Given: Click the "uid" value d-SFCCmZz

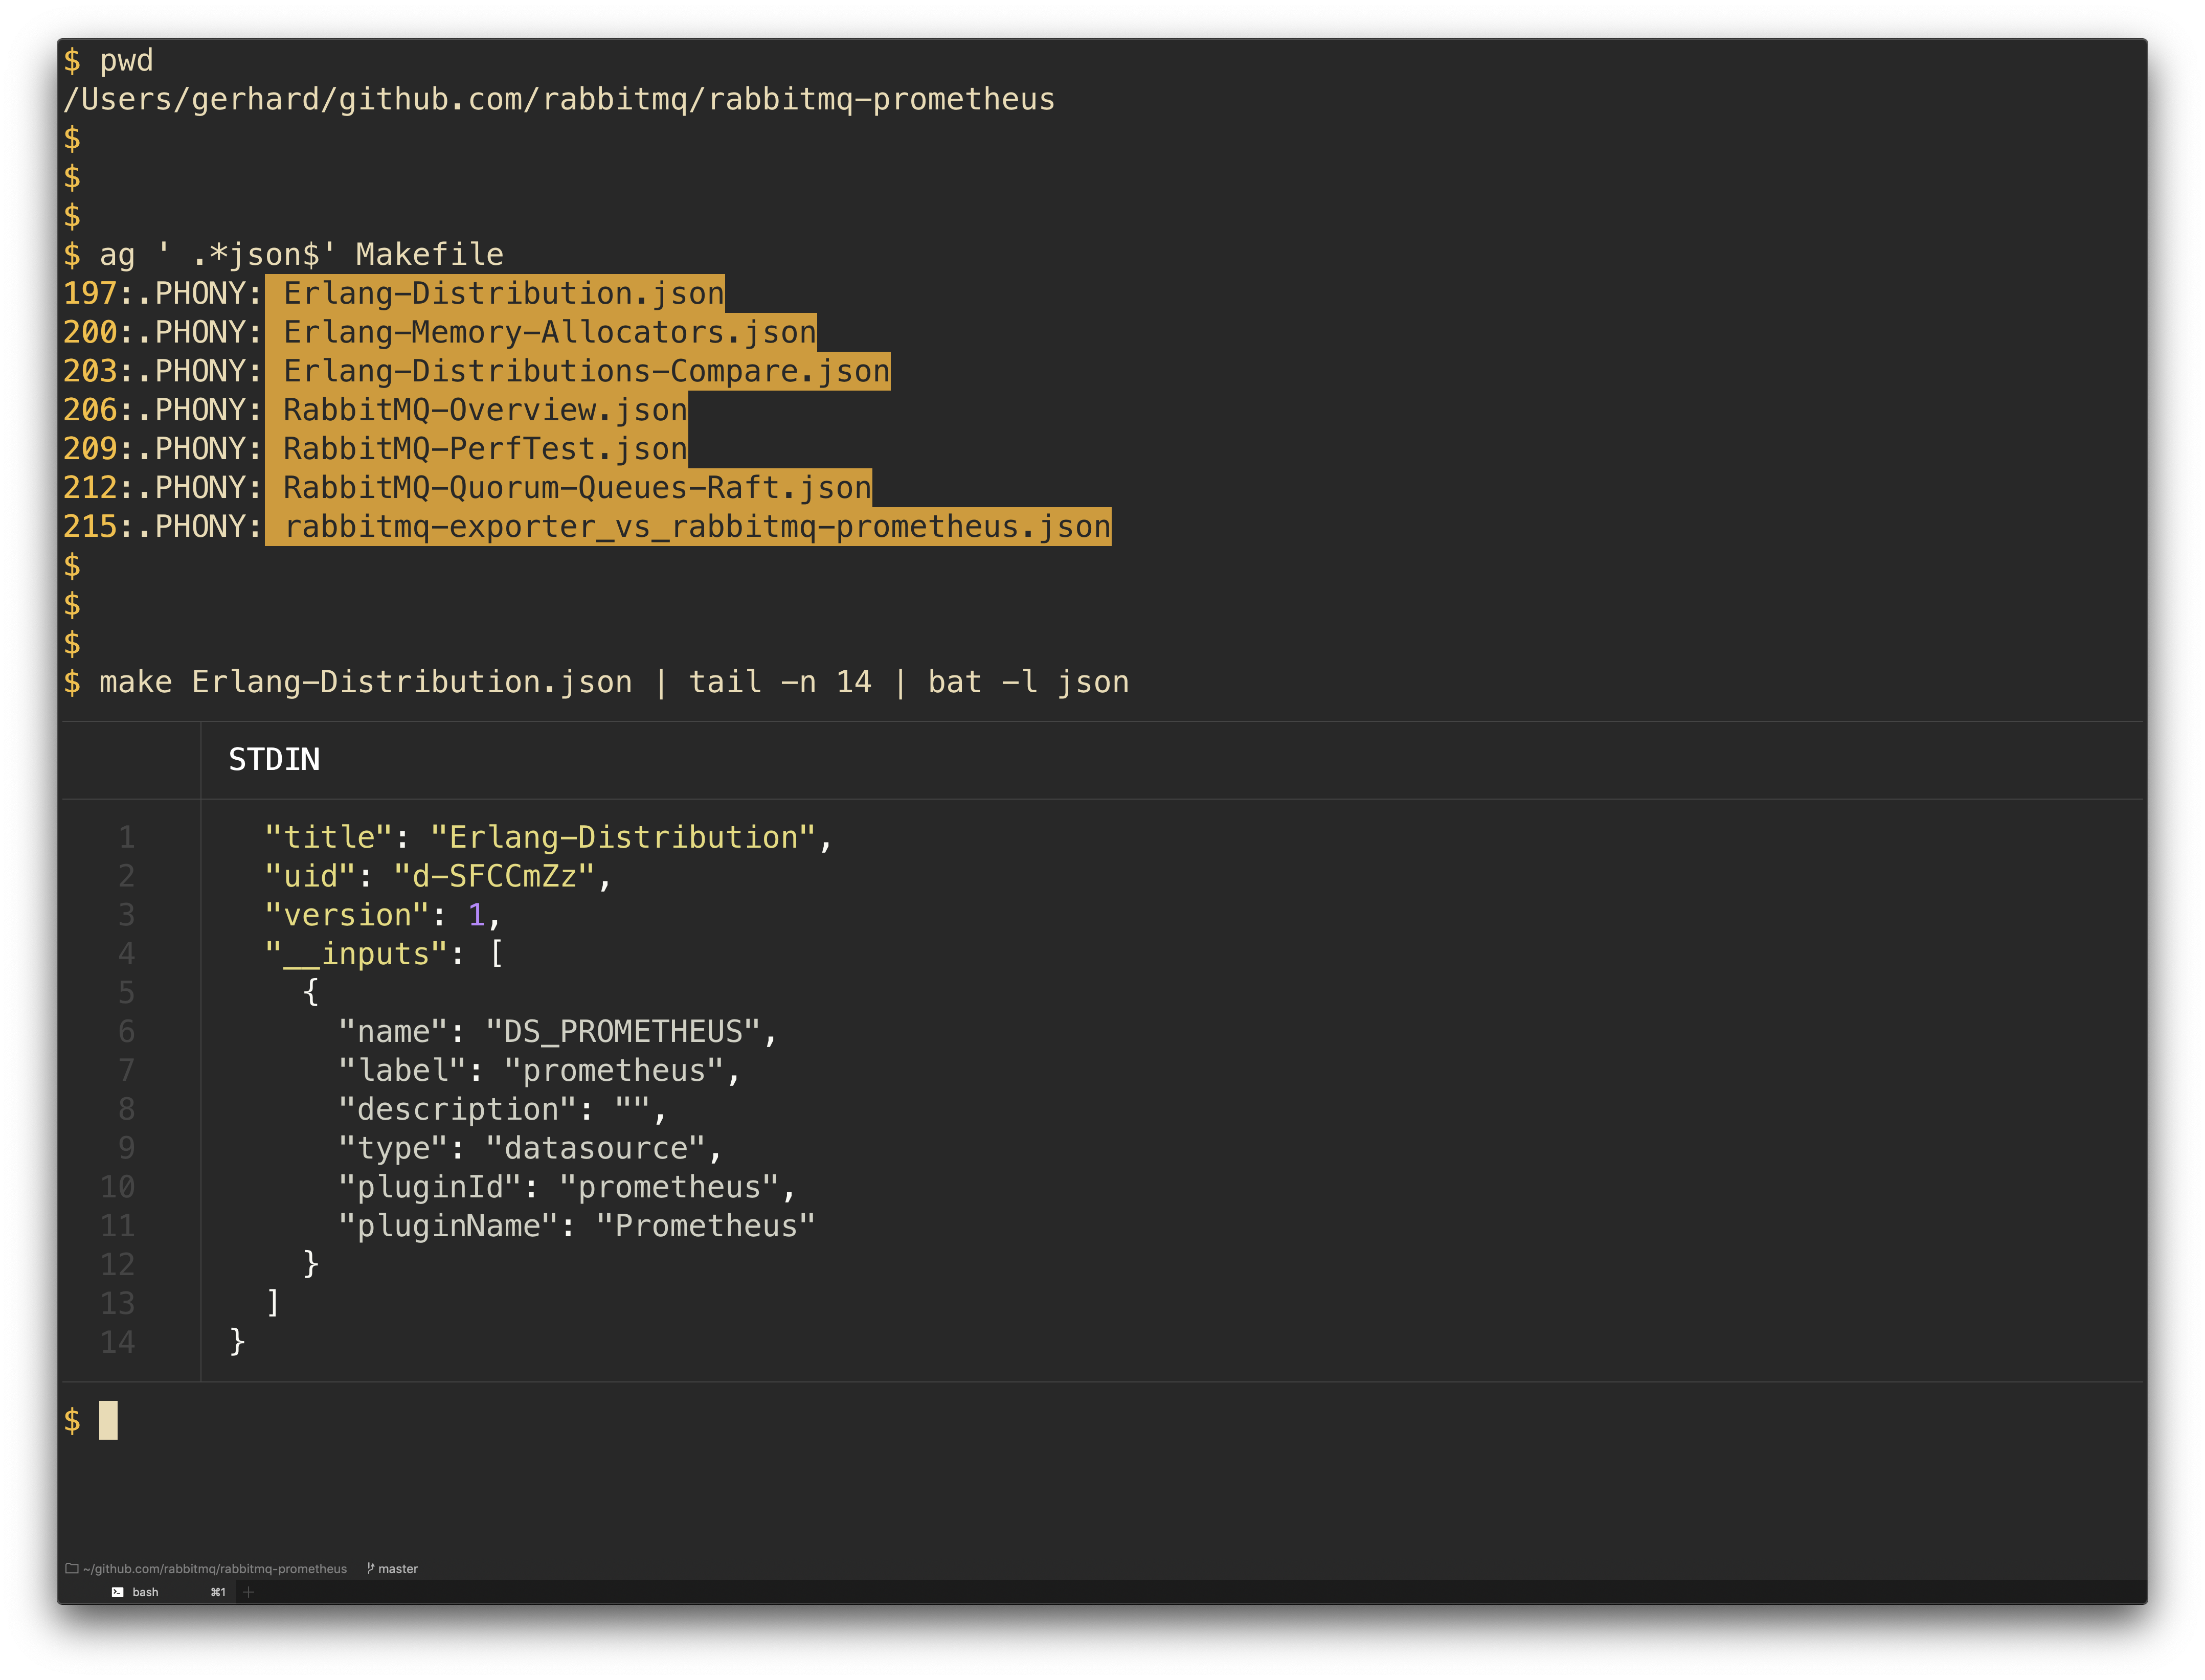Looking at the screenshot, I should click(494, 877).
